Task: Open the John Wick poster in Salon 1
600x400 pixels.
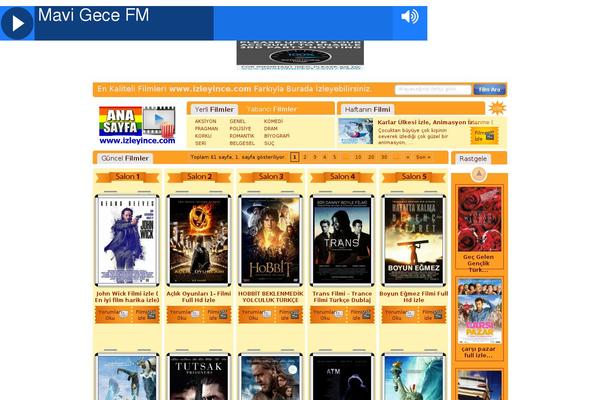Action: coord(127,240)
